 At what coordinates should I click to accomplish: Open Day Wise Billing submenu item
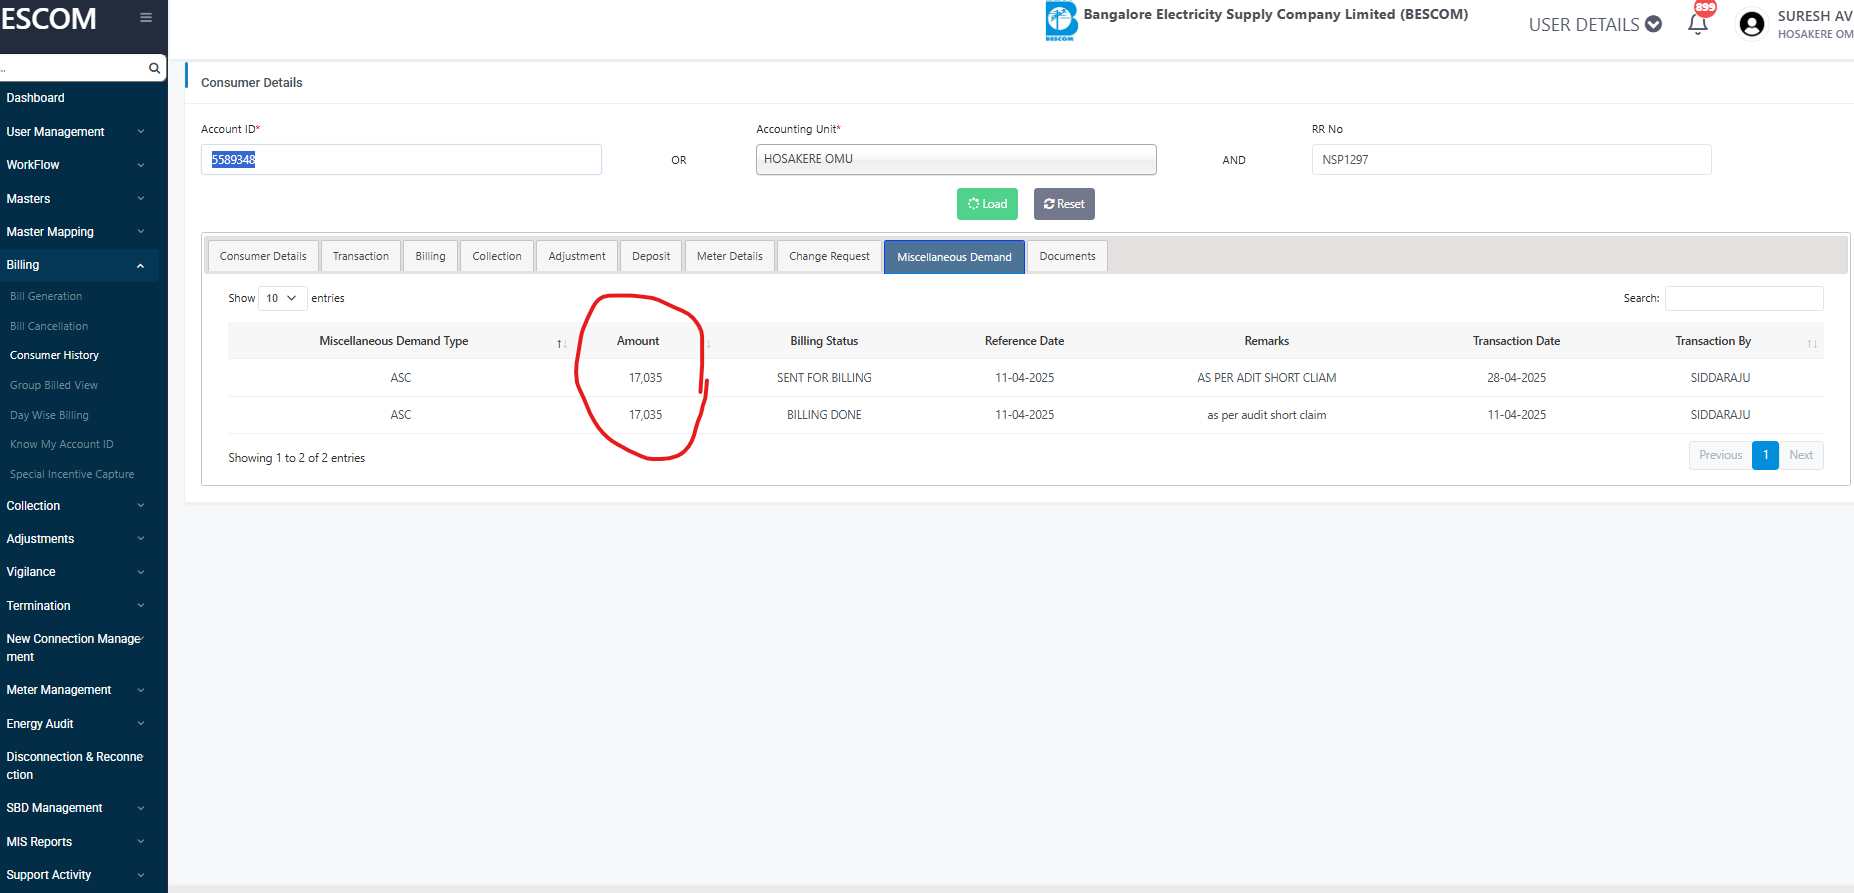49,415
